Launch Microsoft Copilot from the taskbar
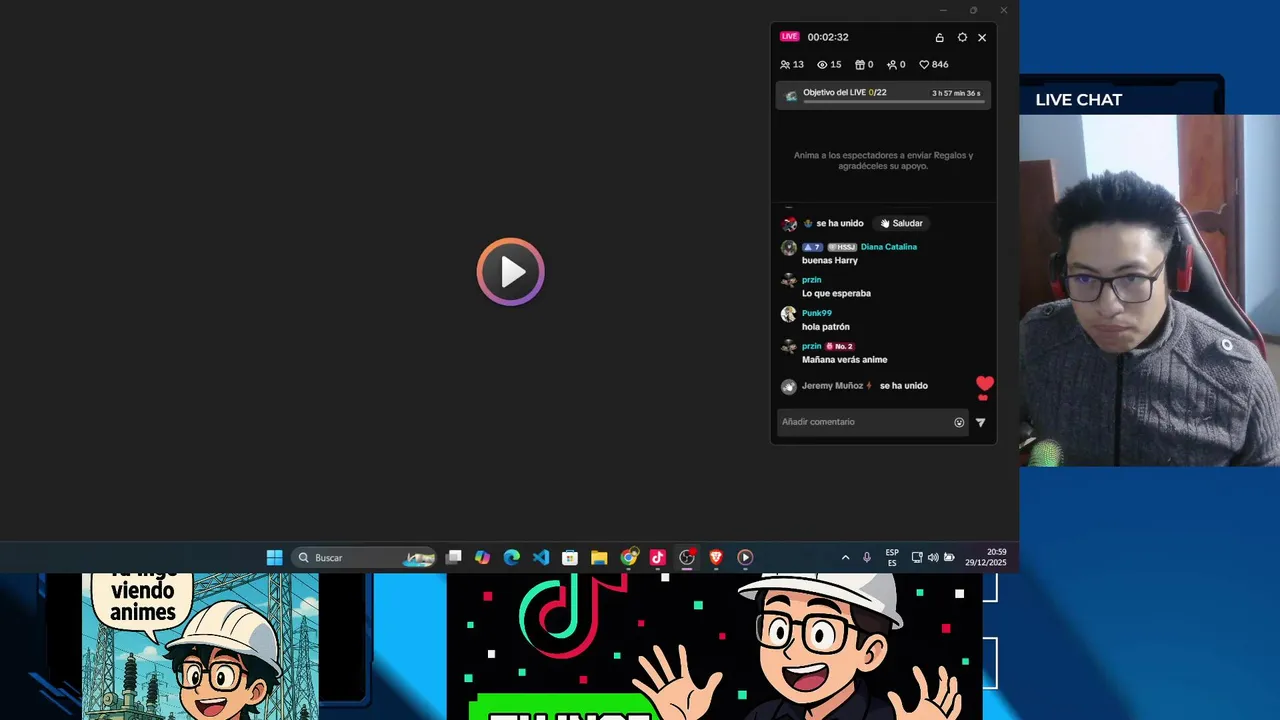 (483, 557)
